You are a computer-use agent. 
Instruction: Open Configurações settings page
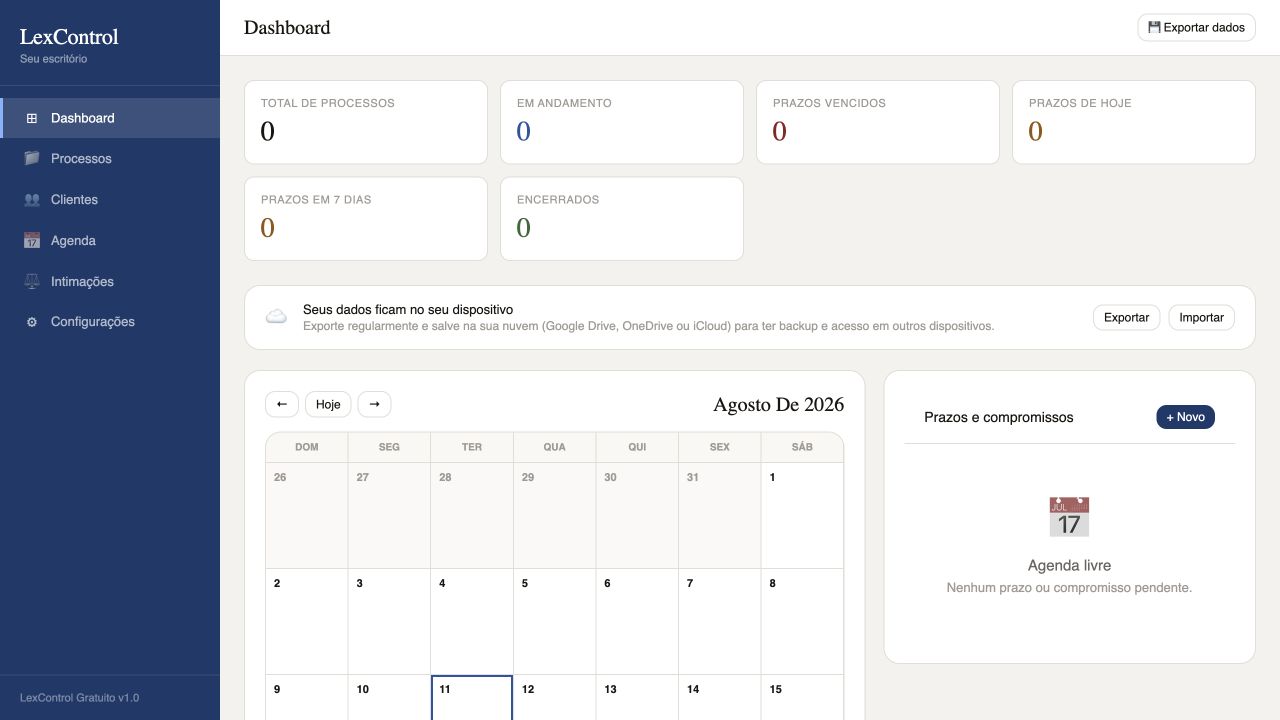click(110, 322)
